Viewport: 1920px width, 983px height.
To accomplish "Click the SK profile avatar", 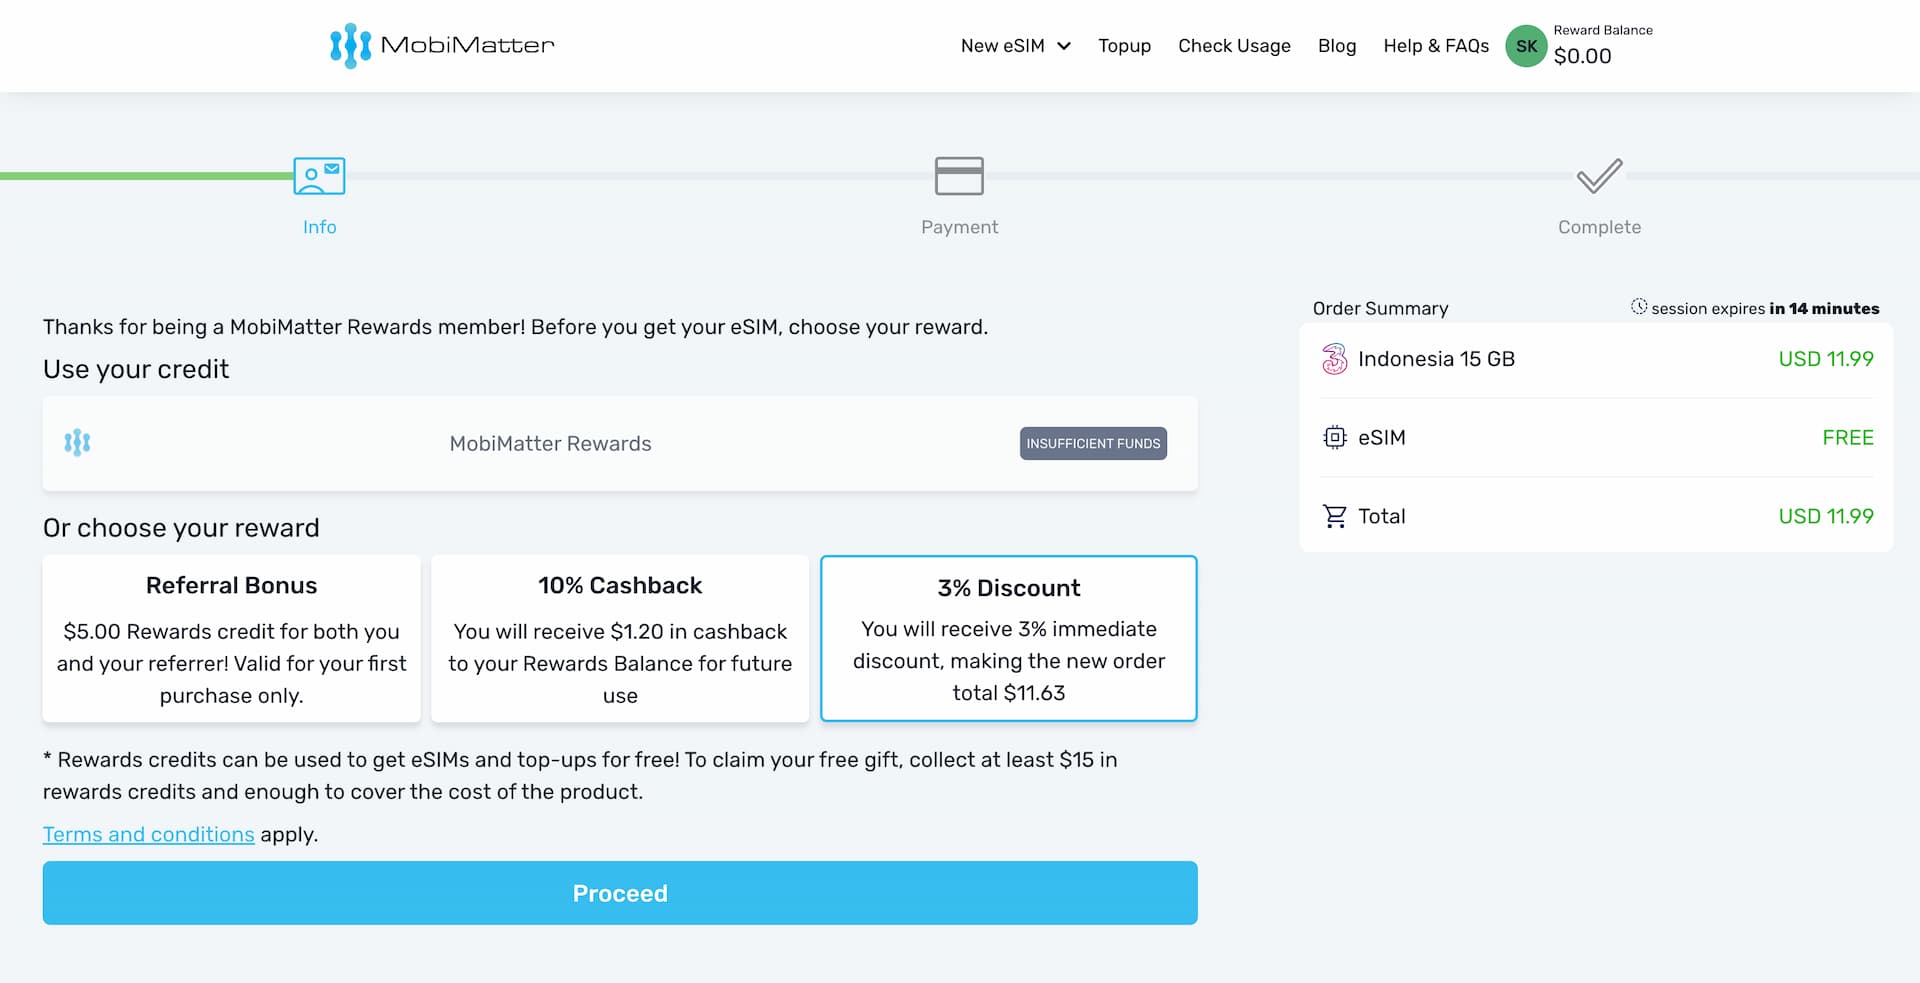I will pos(1526,46).
